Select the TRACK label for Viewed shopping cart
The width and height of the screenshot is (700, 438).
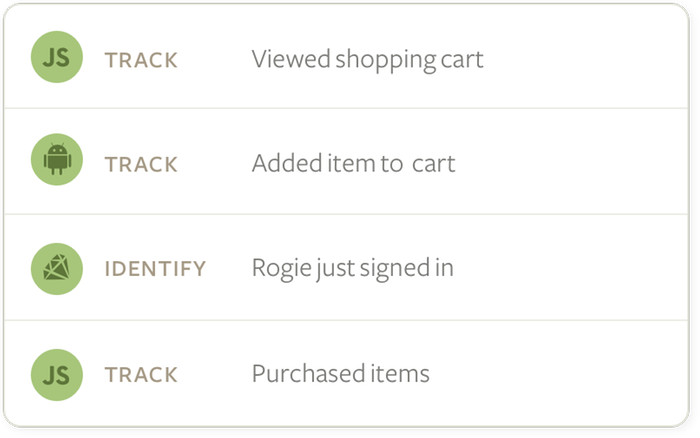coord(141,60)
